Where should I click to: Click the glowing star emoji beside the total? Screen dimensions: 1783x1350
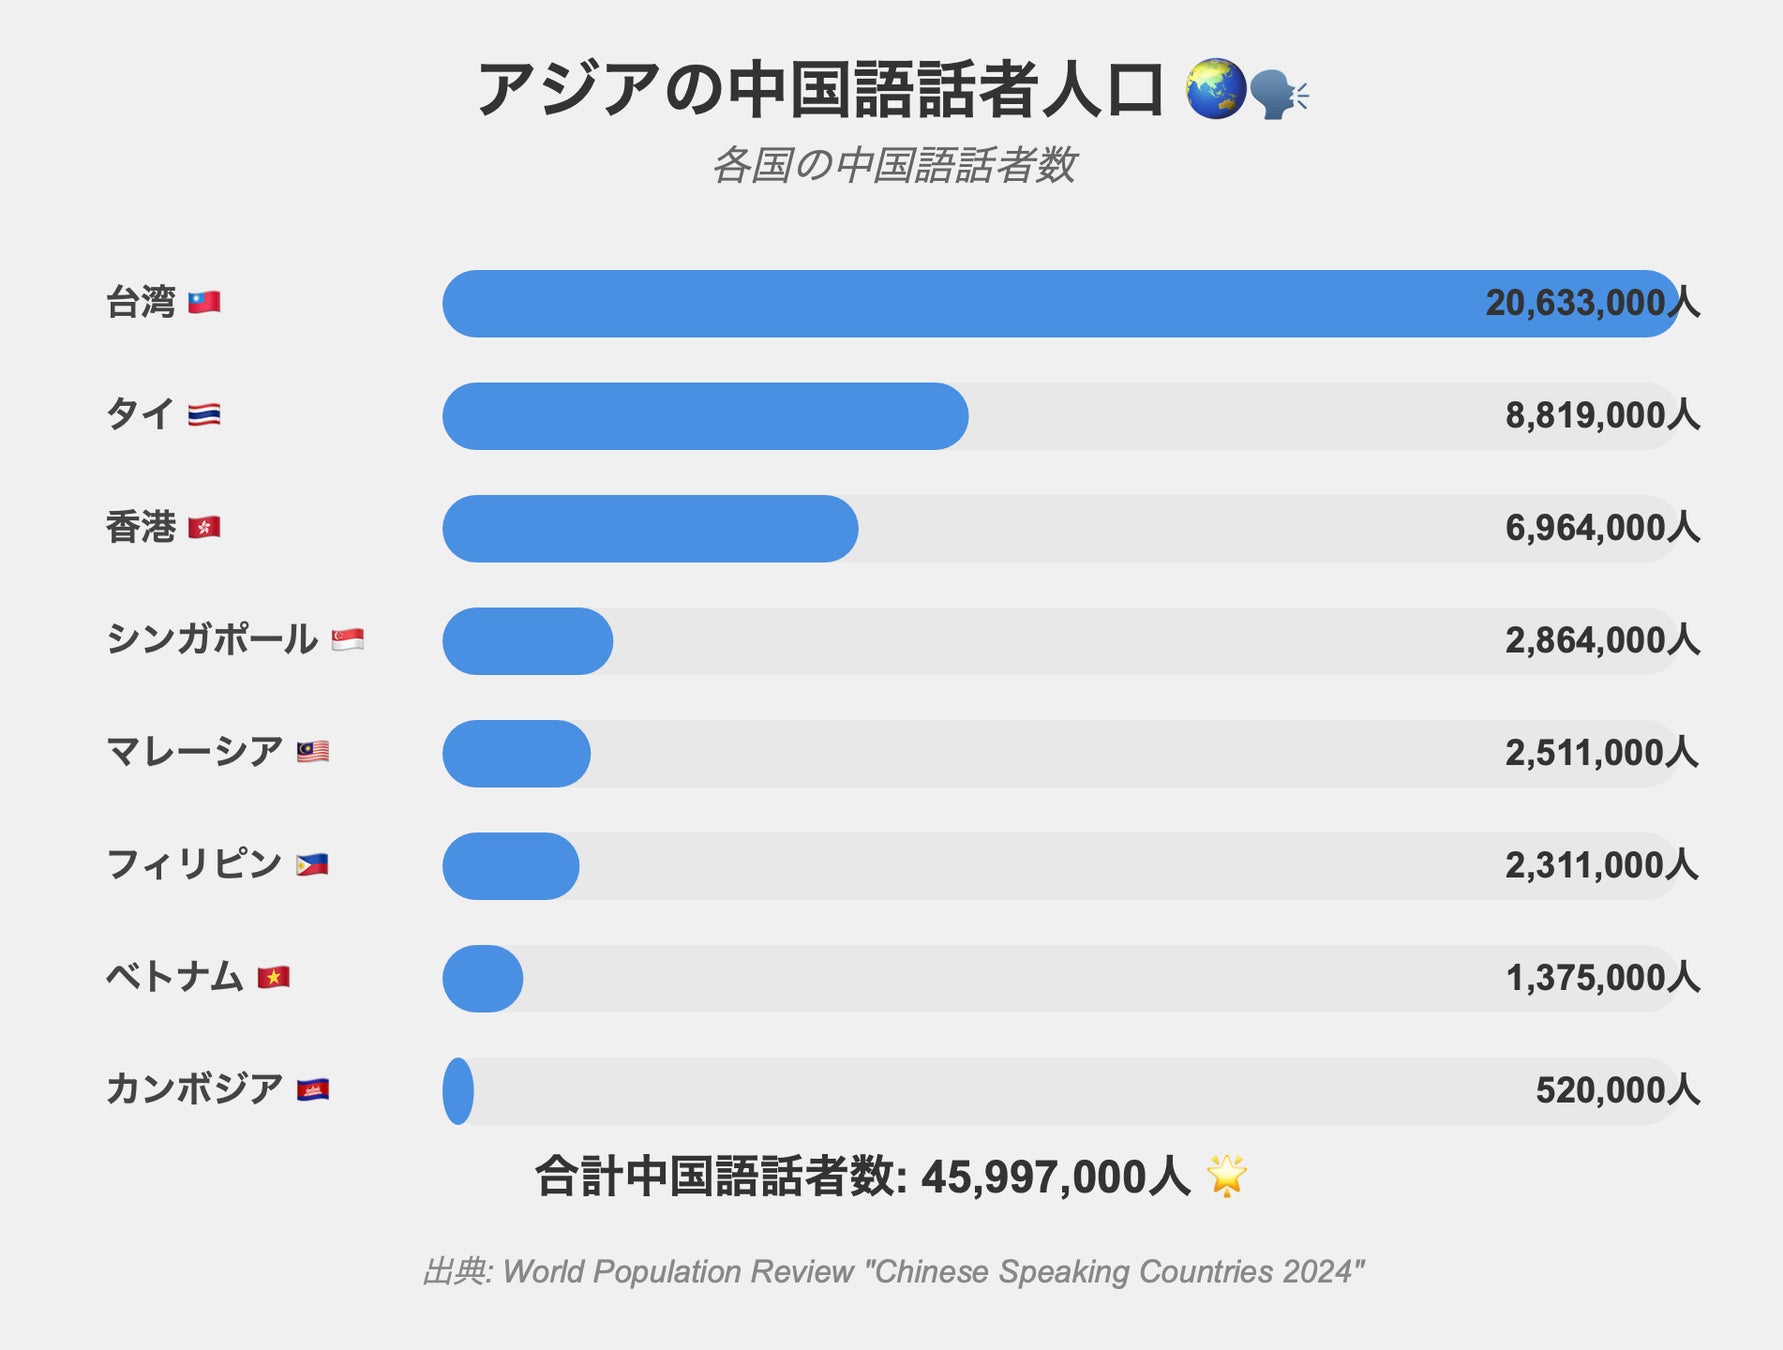pyautogui.click(x=1226, y=1176)
